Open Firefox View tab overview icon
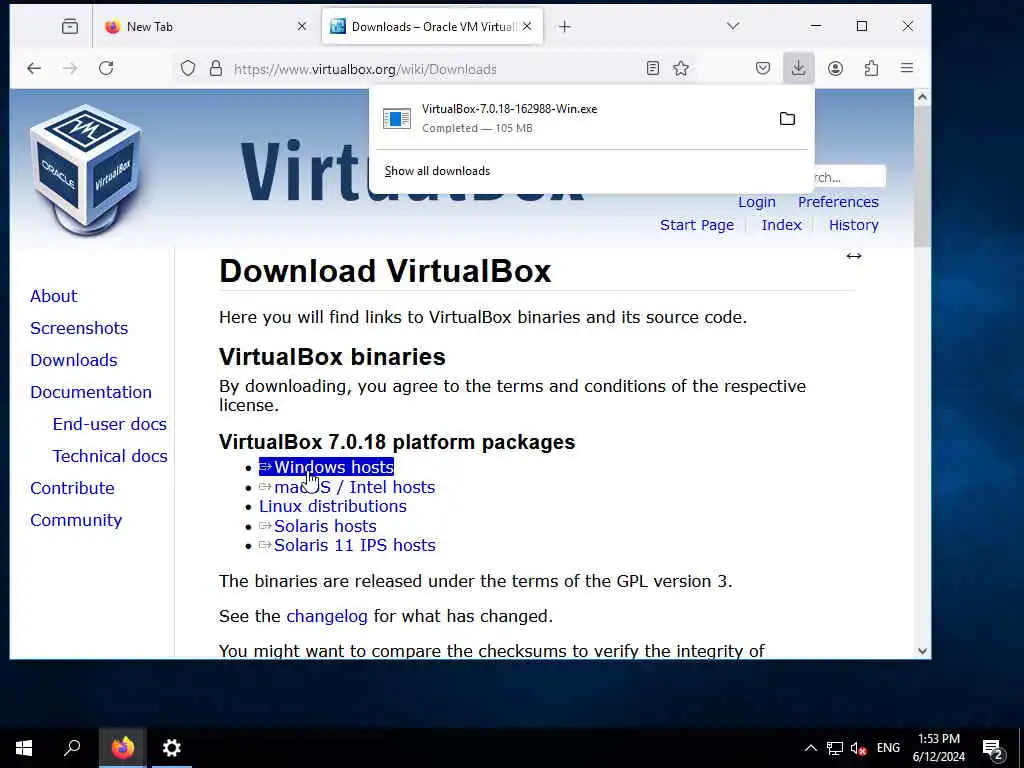The image size is (1024, 768). (x=70, y=26)
